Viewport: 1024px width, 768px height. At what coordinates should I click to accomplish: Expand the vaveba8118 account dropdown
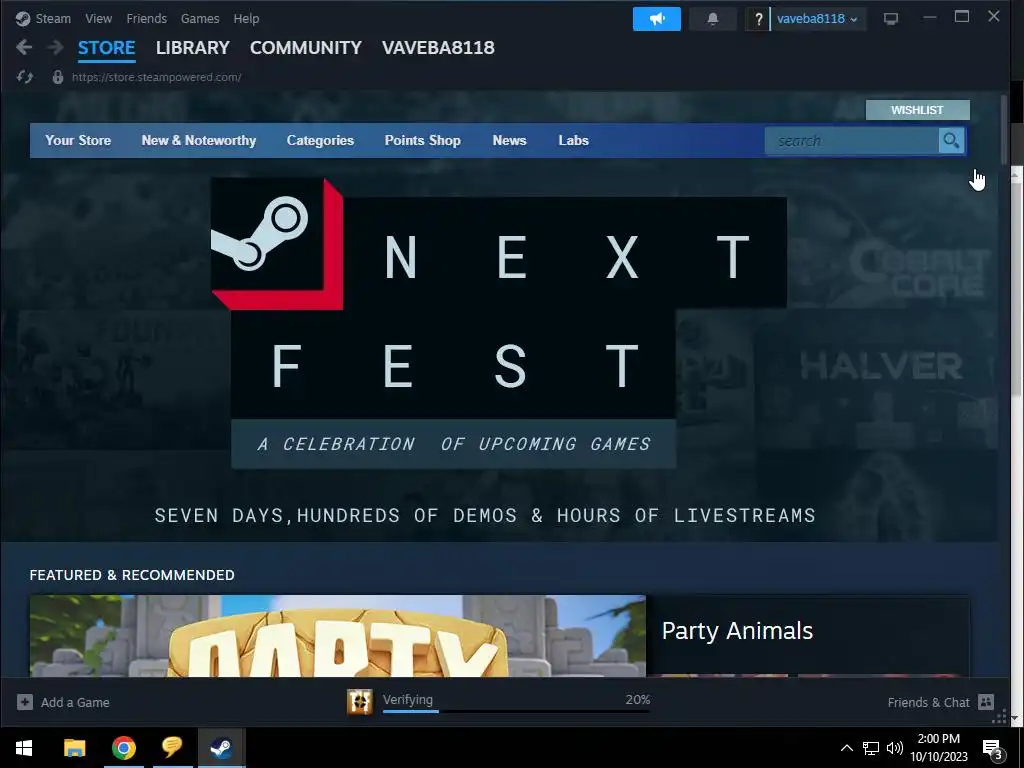(x=818, y=19)
